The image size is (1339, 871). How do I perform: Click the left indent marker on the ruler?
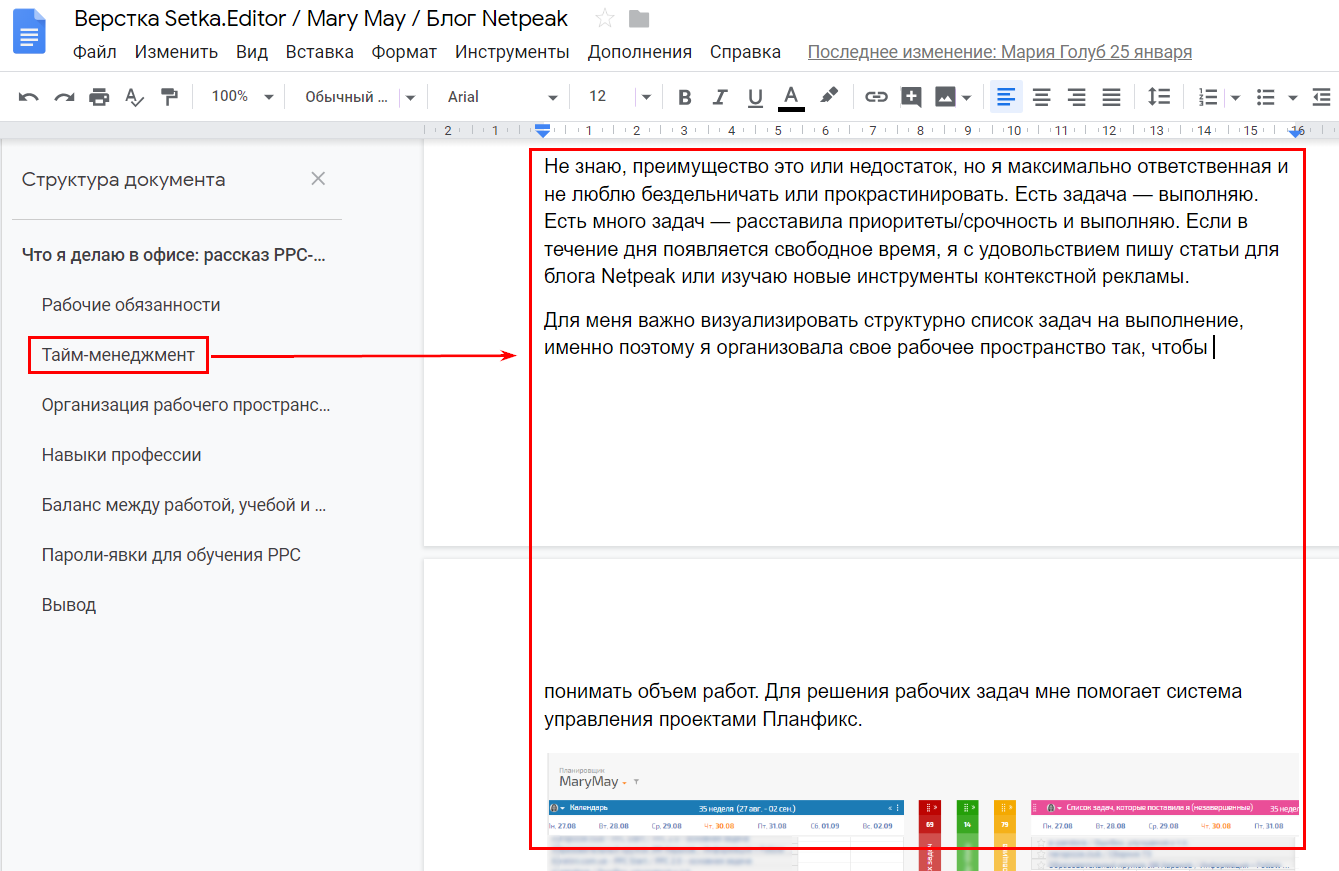coord(542,131)
